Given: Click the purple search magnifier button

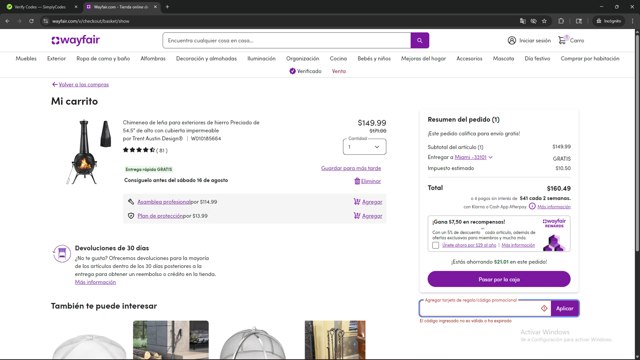Looking at the screenshot, I should click(x=420, y=40).
